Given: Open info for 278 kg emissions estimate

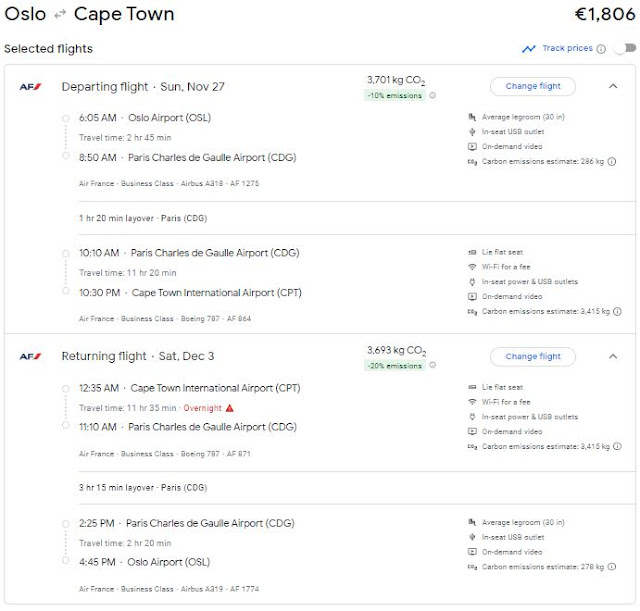Looking at the screenshot, I should click(611, 567).
